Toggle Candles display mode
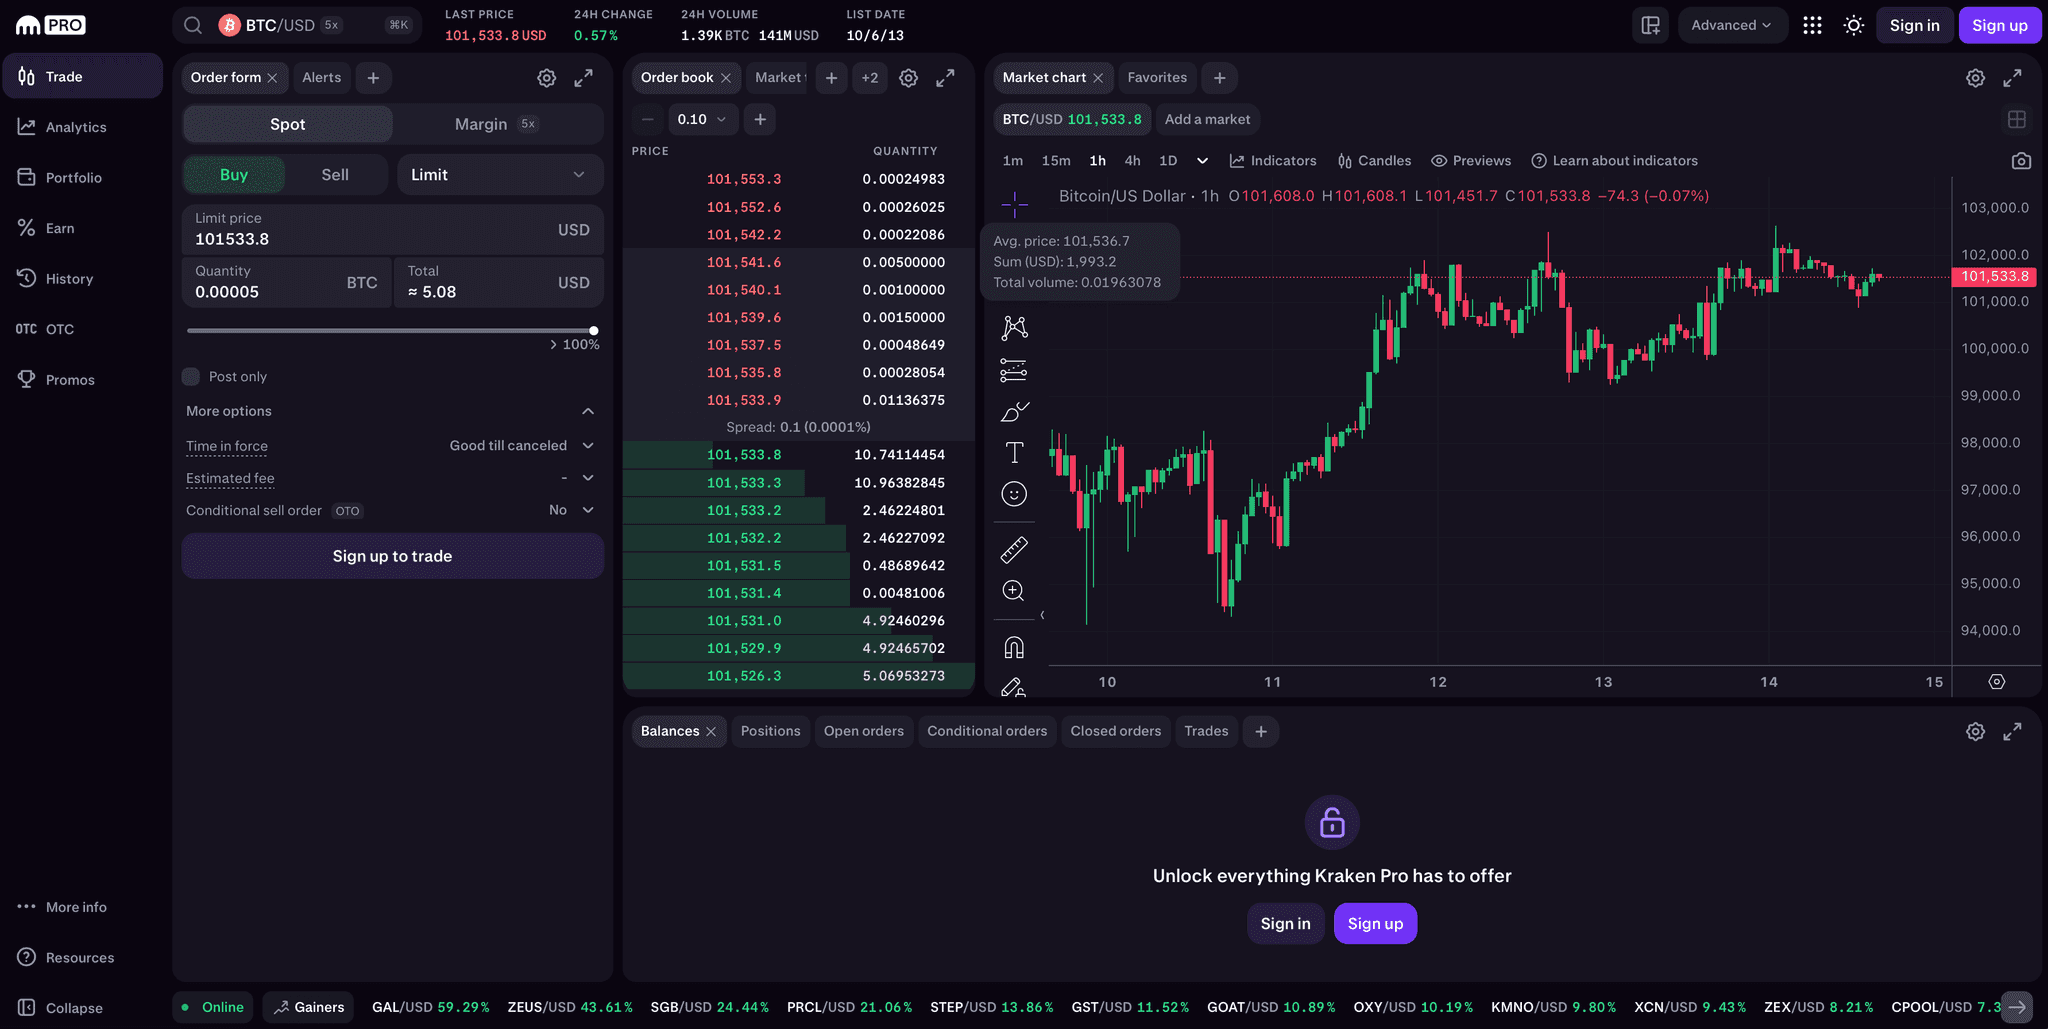The height and width of the screenshot is (1029, 2048). pyautogui.click(x=1375, y=160)
